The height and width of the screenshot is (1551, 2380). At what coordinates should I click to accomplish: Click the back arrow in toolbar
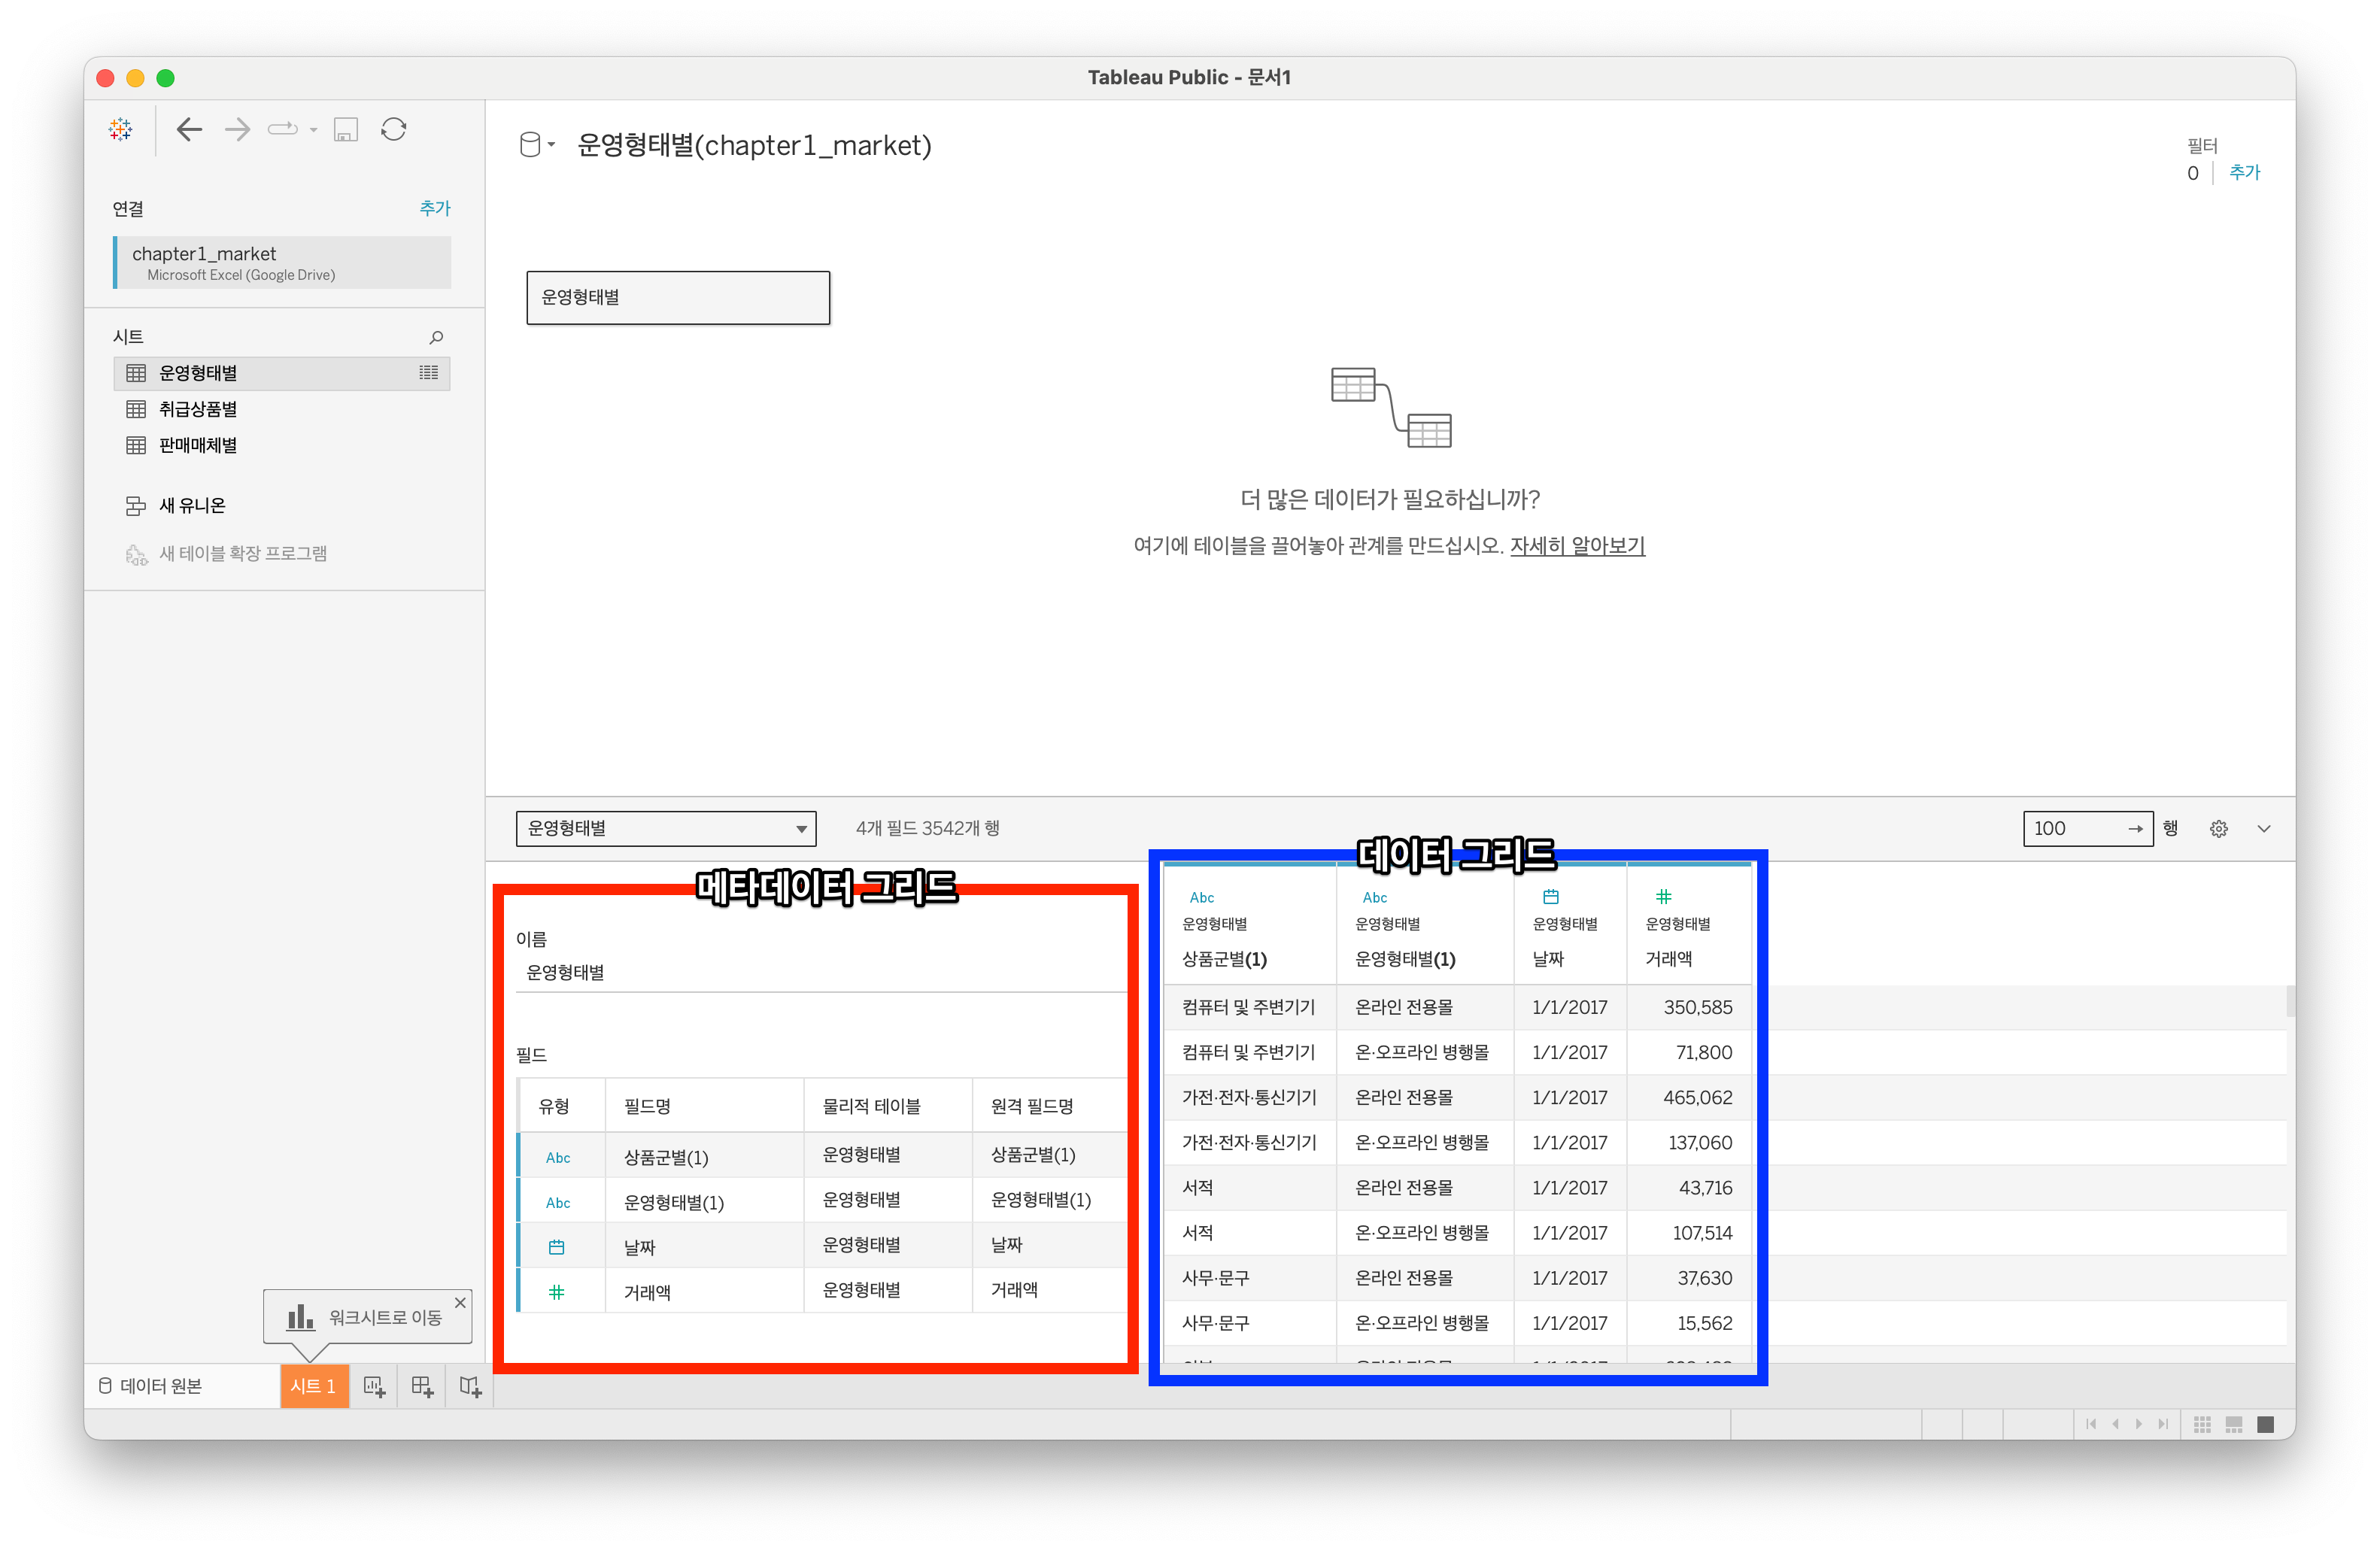pyautogui.click(x=189, y=129)
